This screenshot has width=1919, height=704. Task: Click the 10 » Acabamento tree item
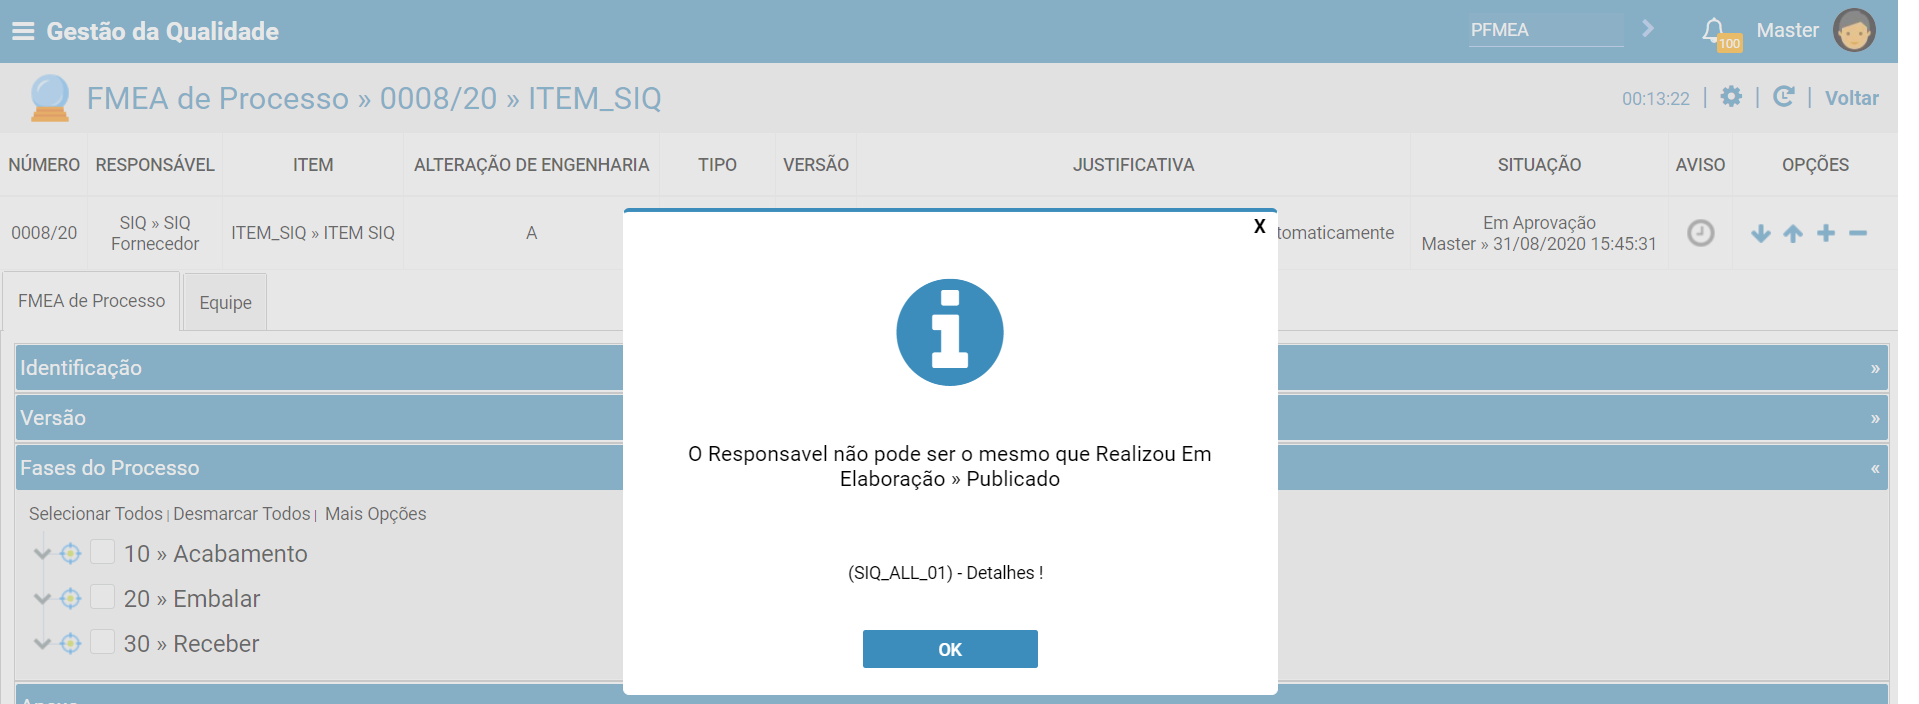[x=216, y=553]
